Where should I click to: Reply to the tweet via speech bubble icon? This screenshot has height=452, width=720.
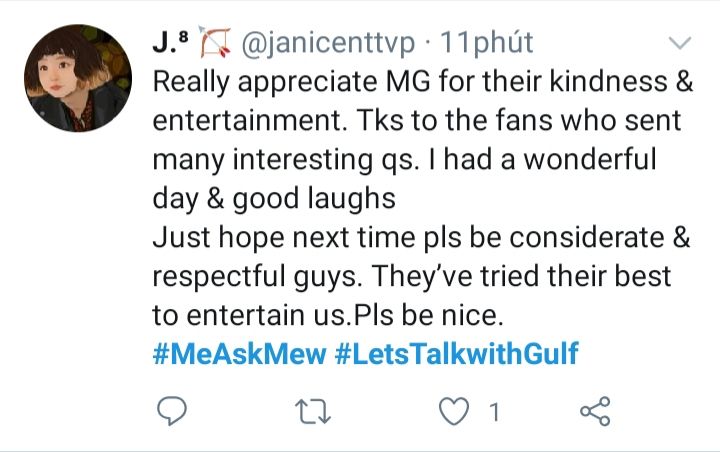[x=172, y=411]
